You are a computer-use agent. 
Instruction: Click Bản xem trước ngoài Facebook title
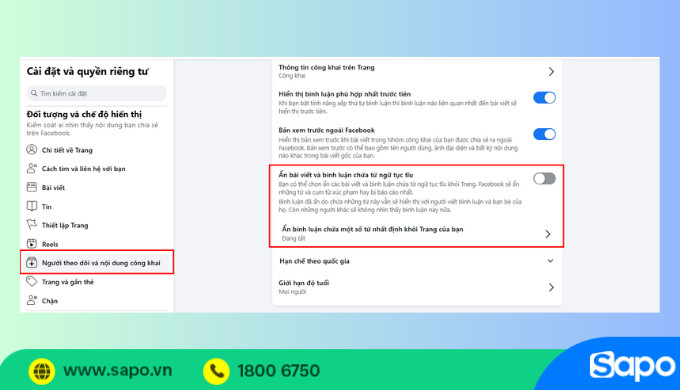pyautogui.click(x=327, y=130)
